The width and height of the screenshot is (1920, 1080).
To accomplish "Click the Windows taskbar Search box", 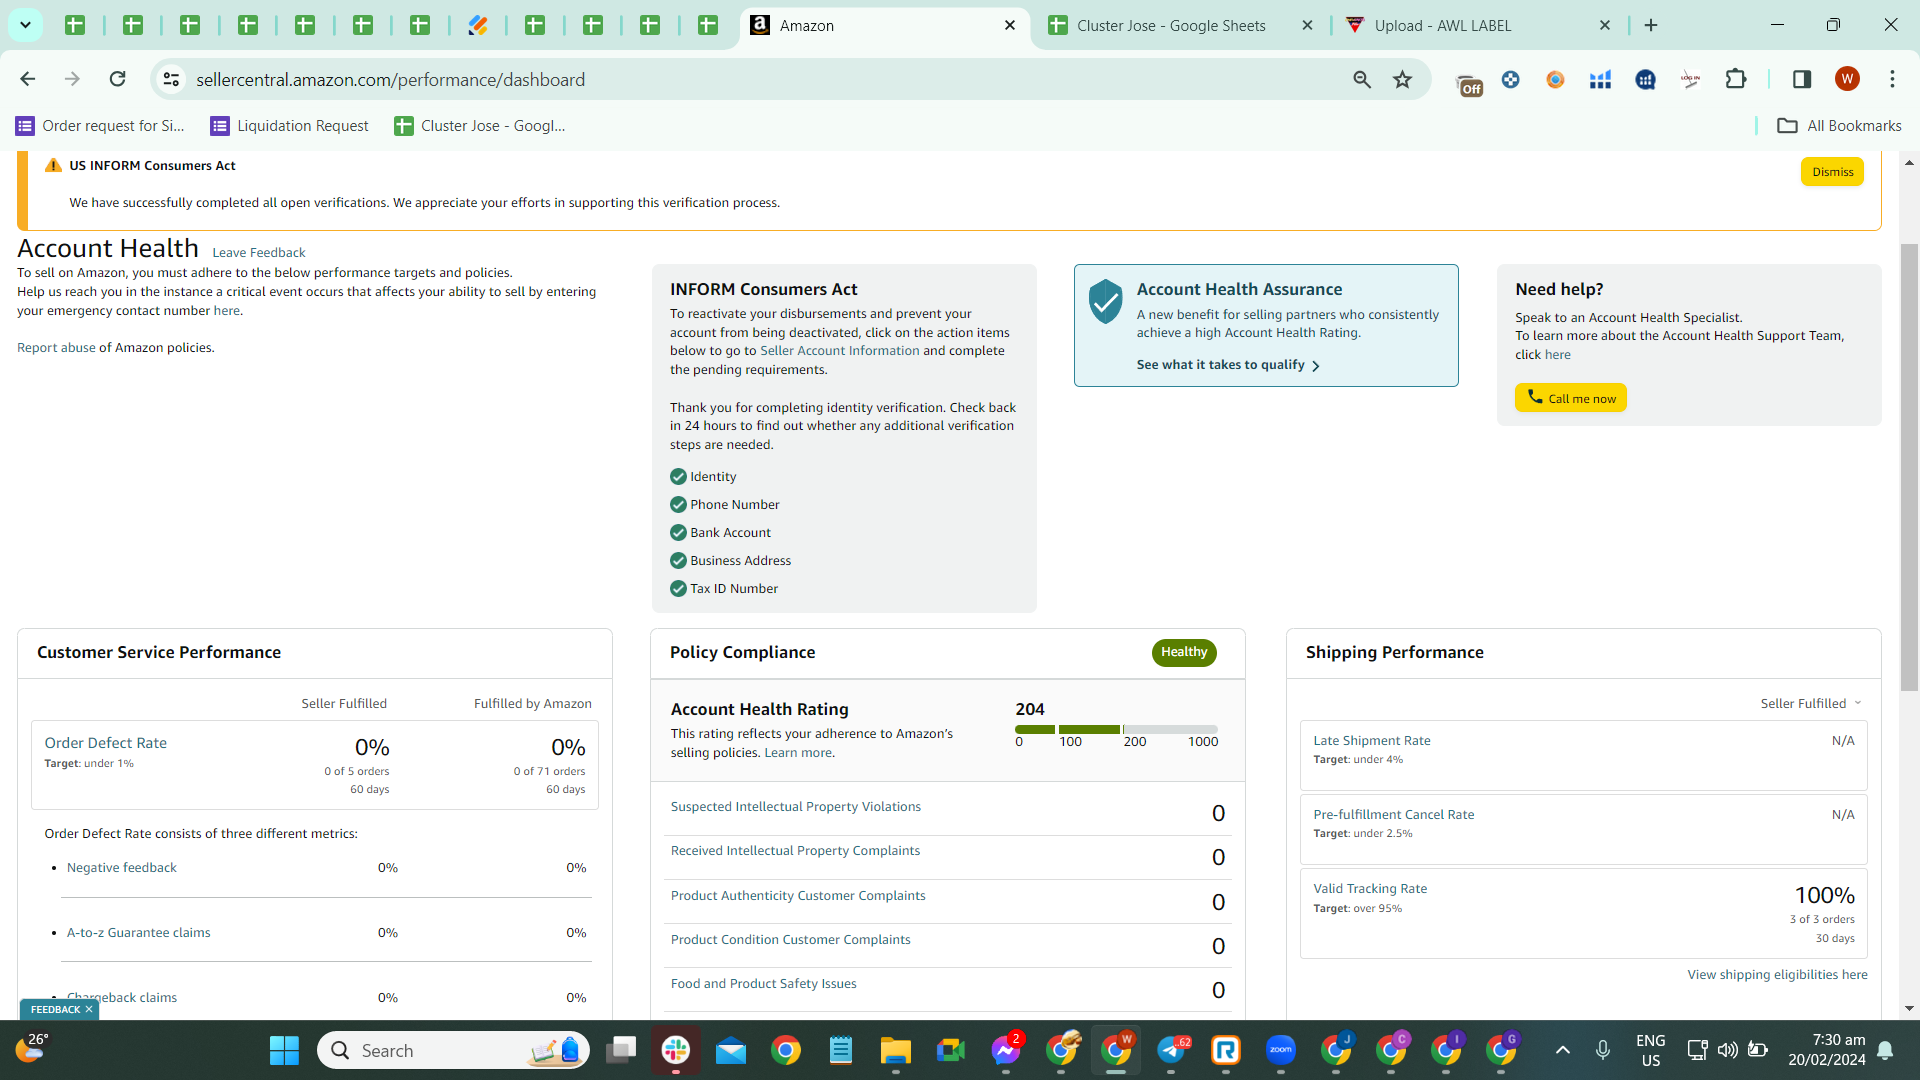I will coord(453,1050).
